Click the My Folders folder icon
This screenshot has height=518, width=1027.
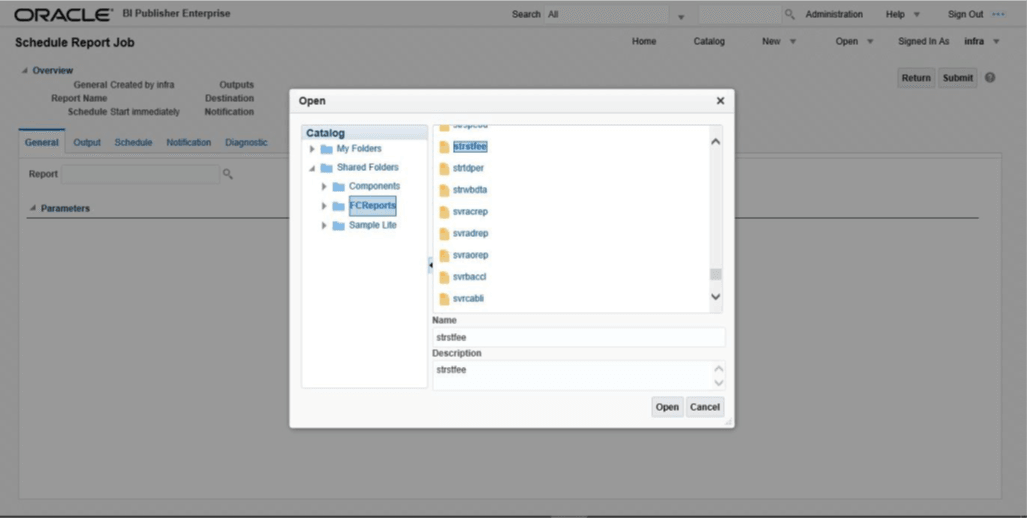[326, 149]
